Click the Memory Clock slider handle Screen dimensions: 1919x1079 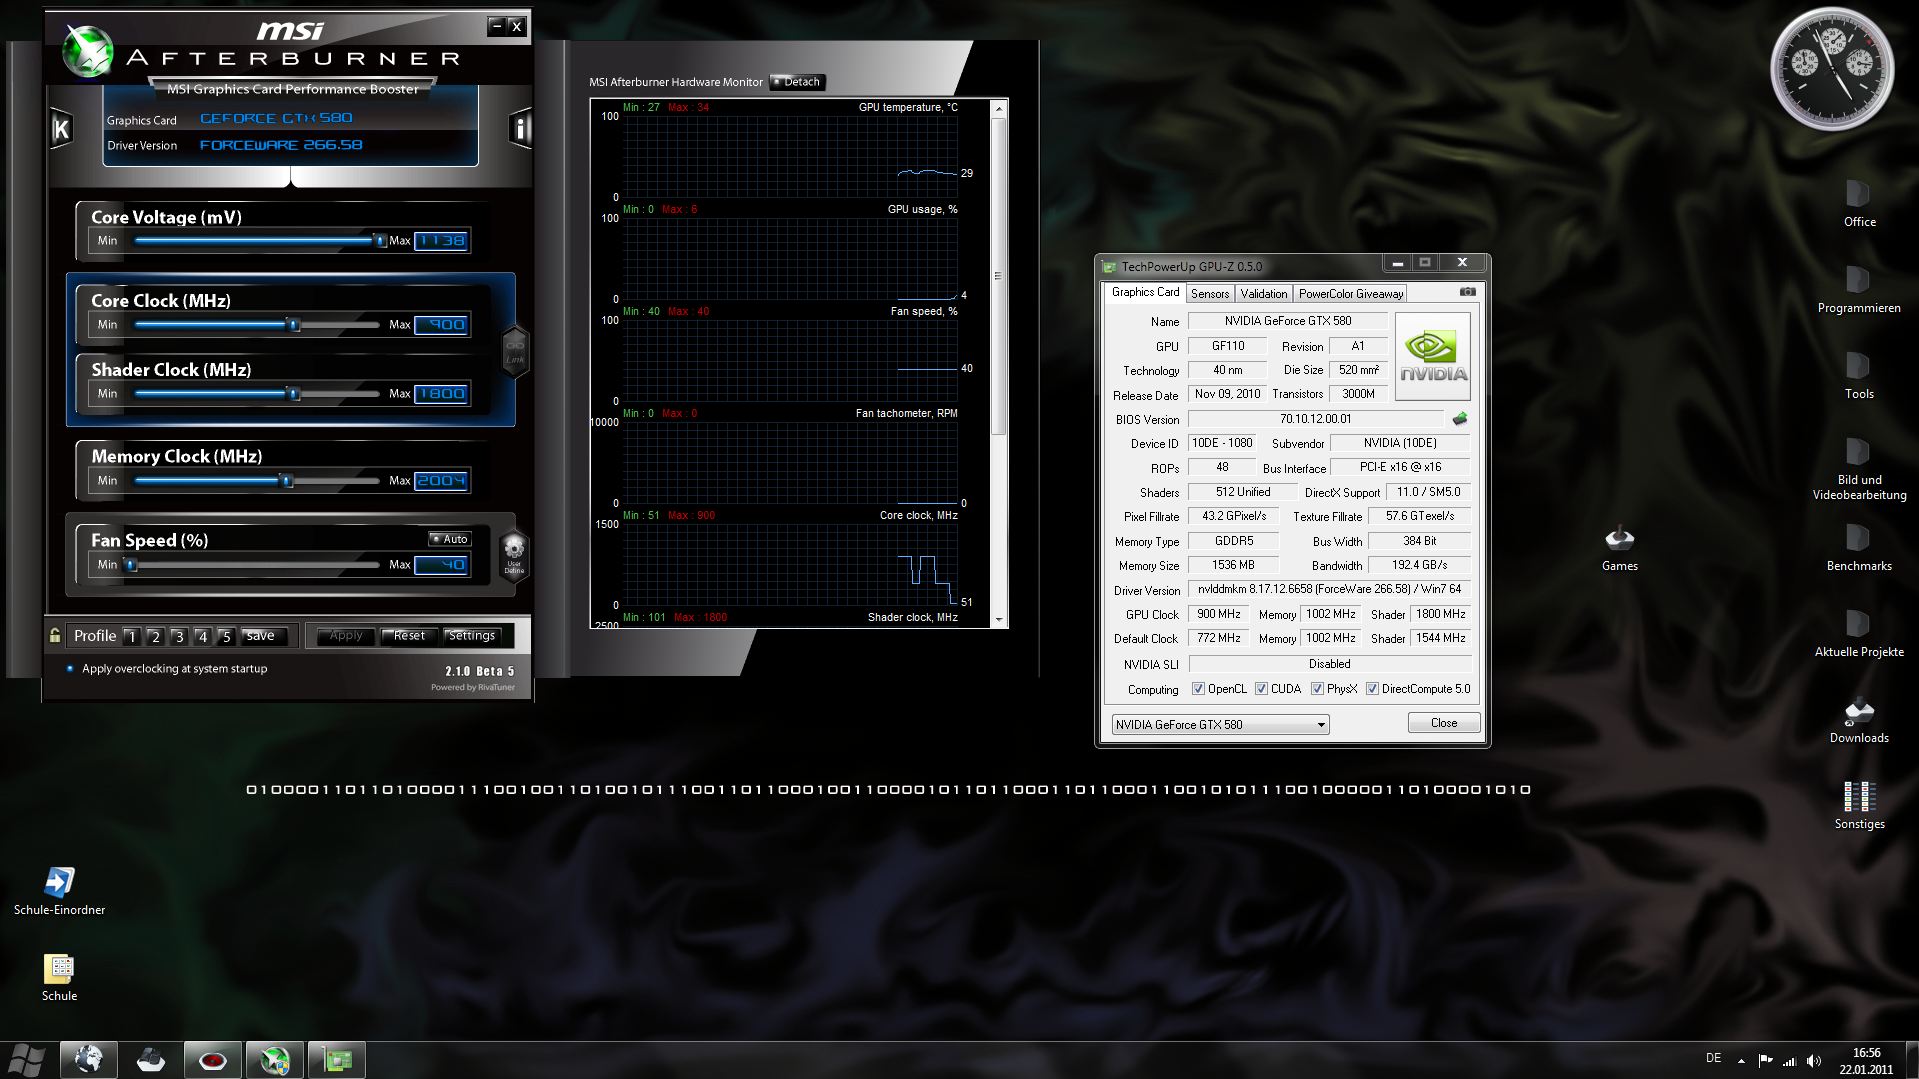(287, 480)
